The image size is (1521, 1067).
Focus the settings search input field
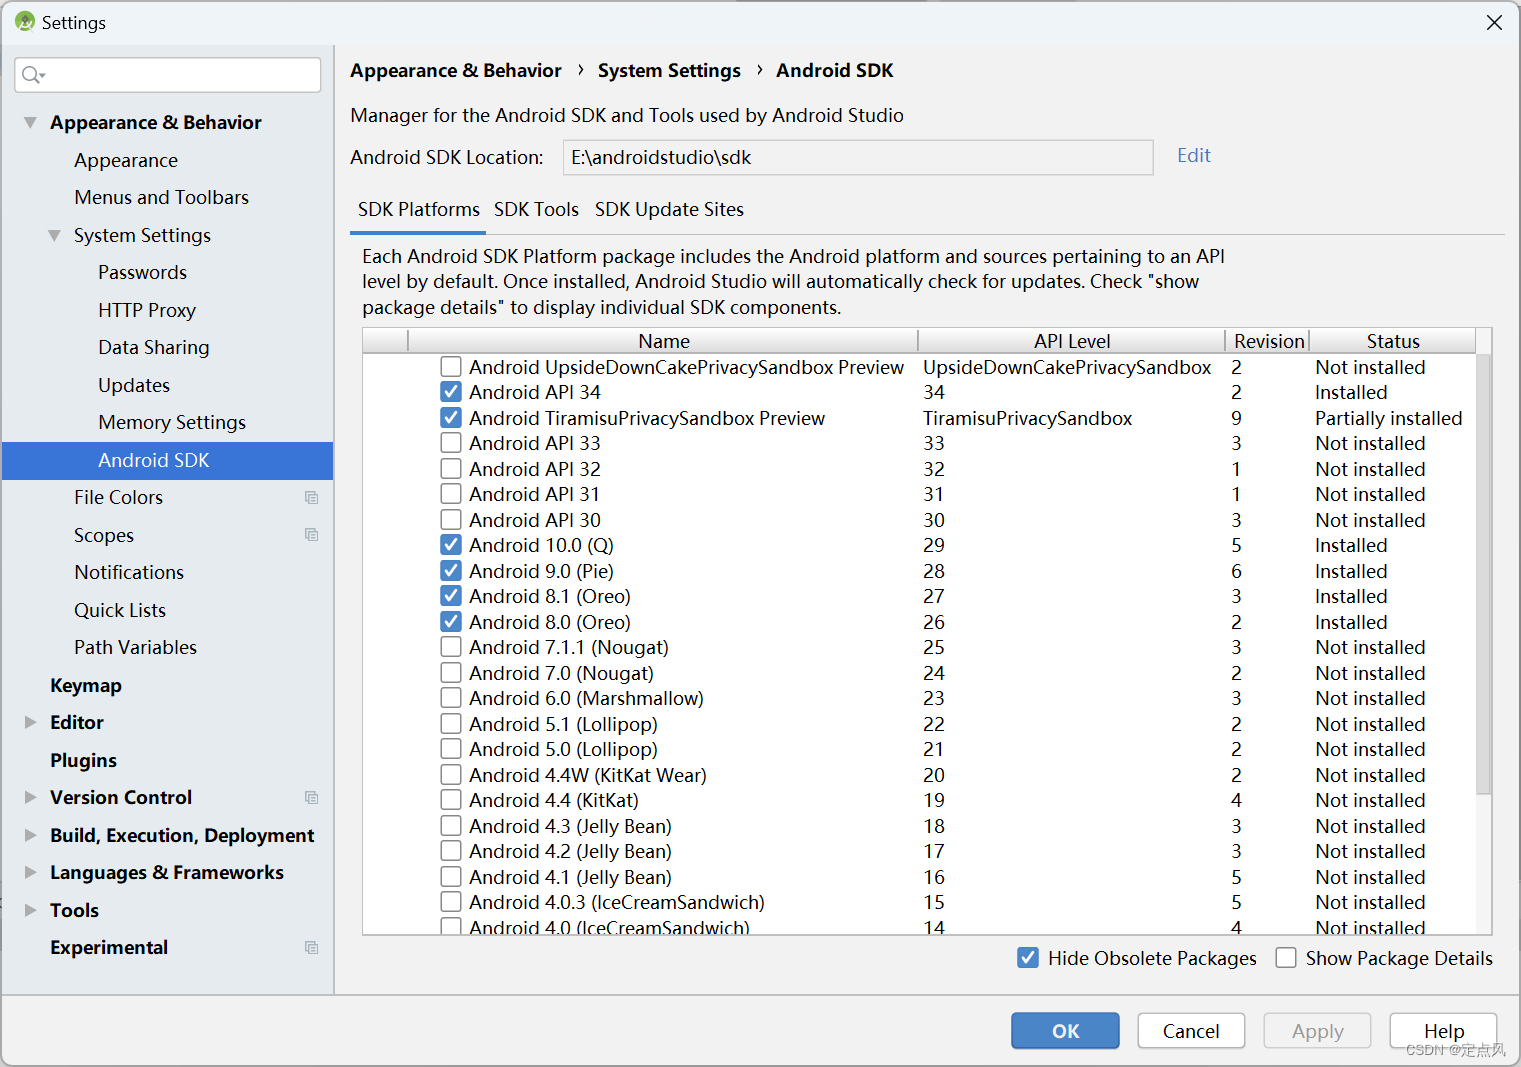pyautogui.click(x=168, y=75)
